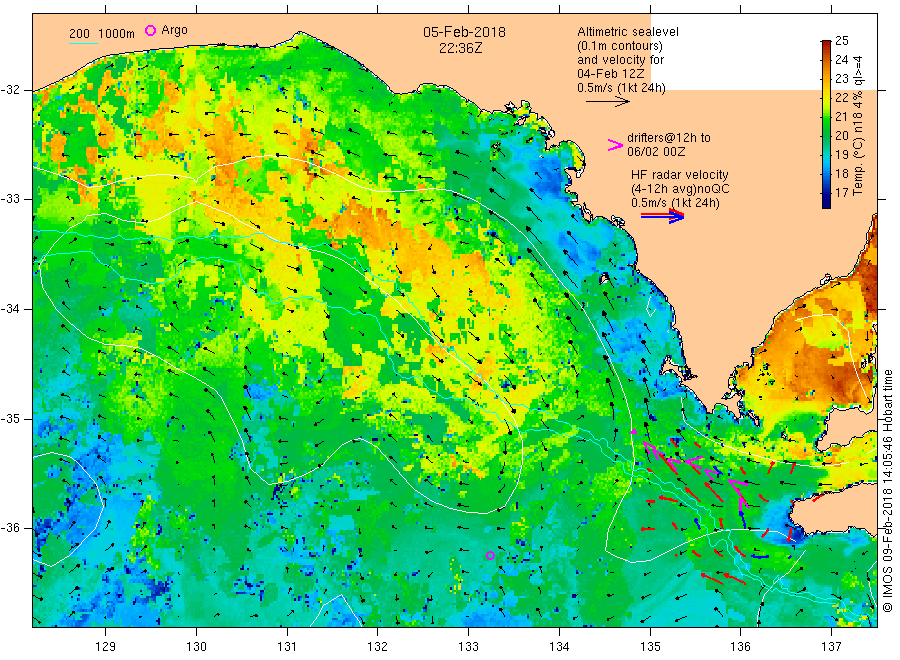Click the IMOS copyright timestamp text
The height and width of the screenshot is (660, 900).
pyautogui.click(x=887, y=491)
